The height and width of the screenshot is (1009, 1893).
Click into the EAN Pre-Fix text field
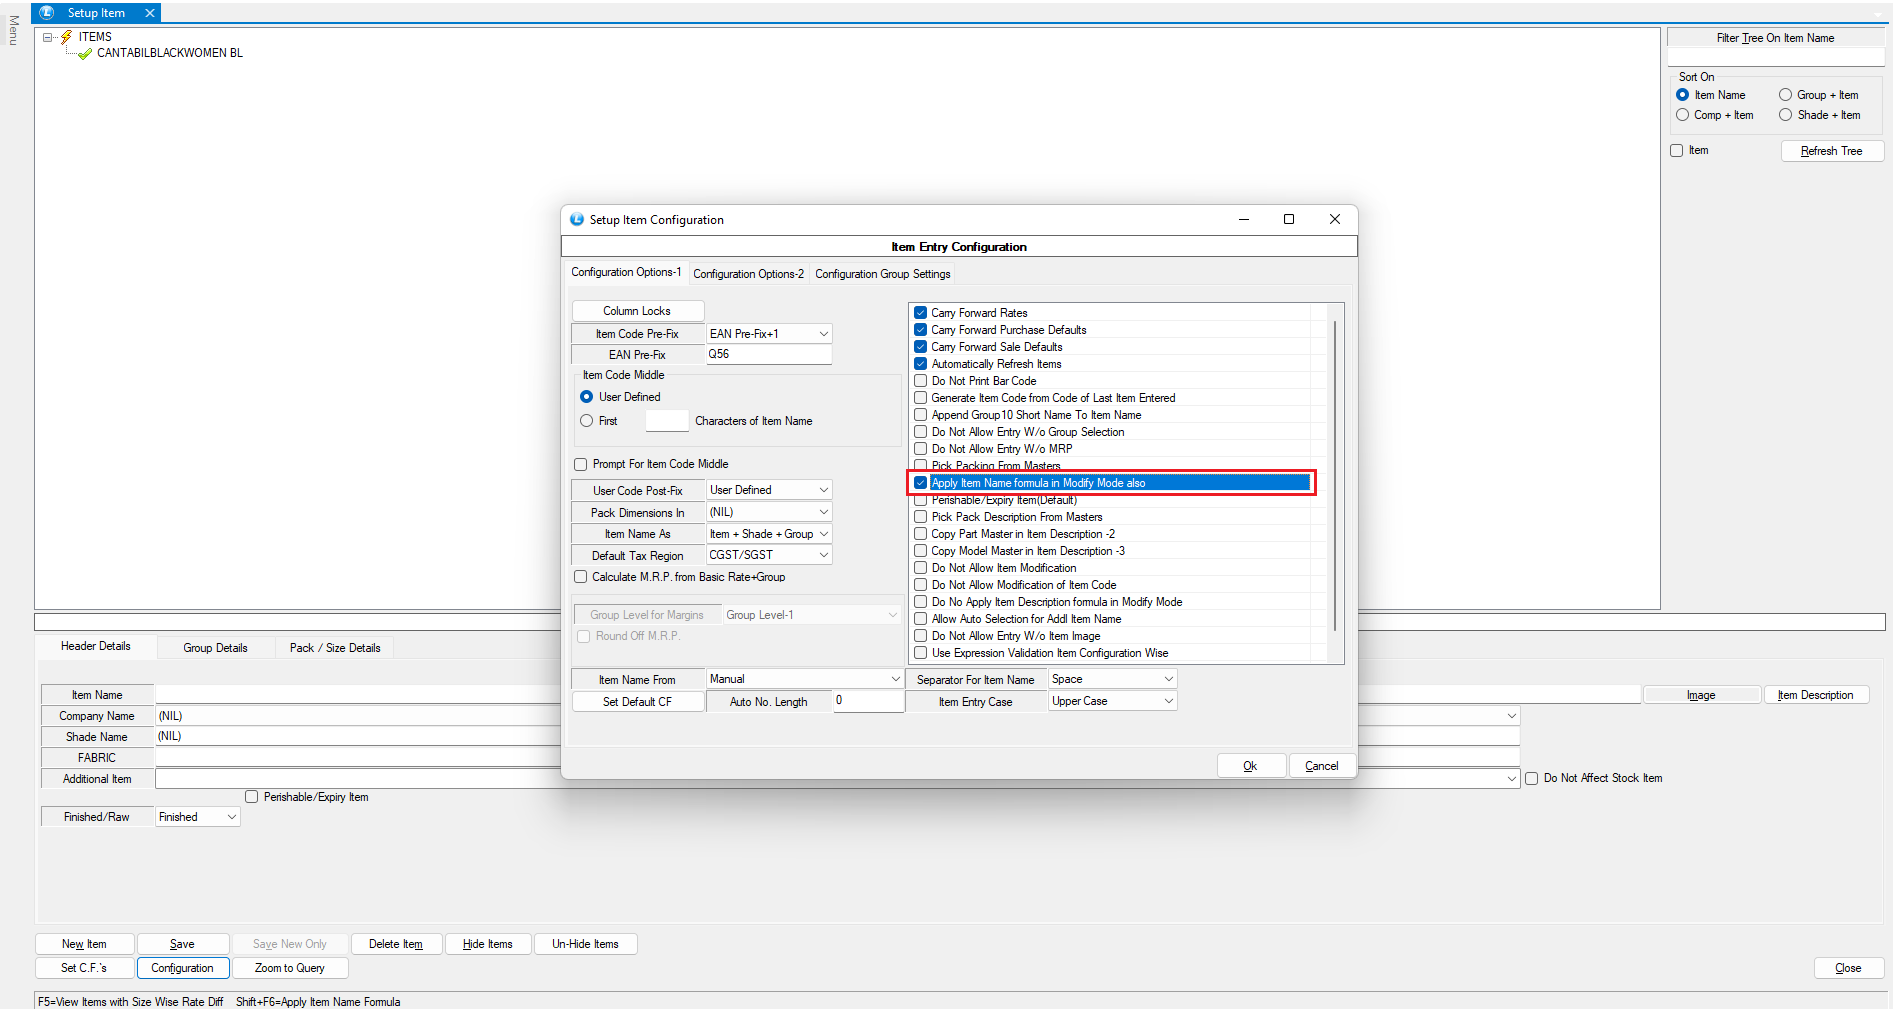click(x=768, y=354)
